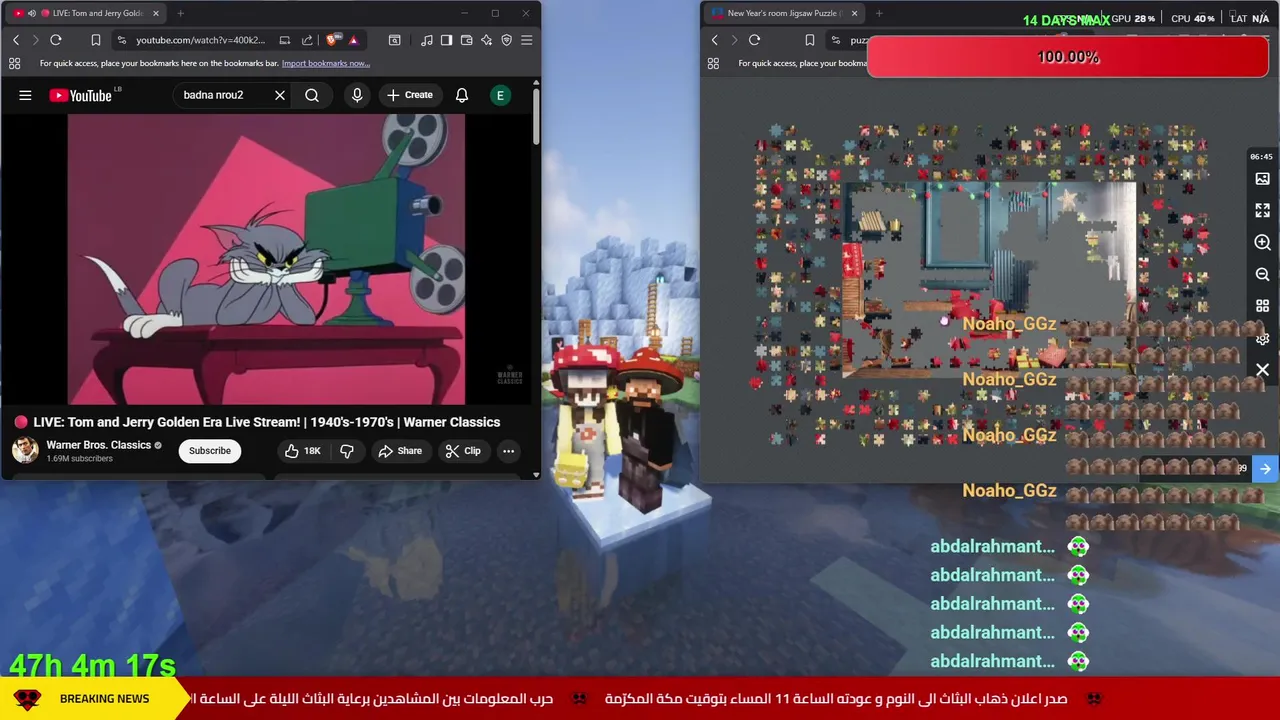Open jigsaw puzzle settings gear
The height and width of the screenshot is (720, 1280).
click(1263, 339)
